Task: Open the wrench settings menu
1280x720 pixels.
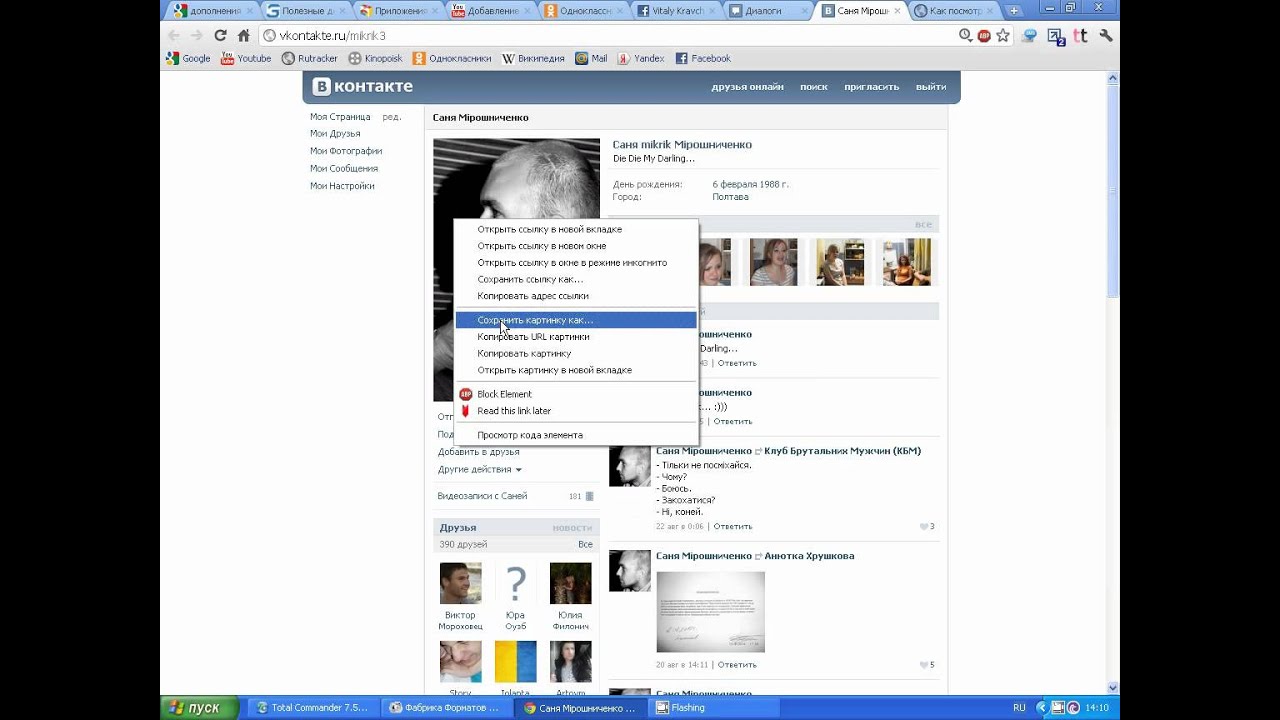Action: pos(1105,35)
